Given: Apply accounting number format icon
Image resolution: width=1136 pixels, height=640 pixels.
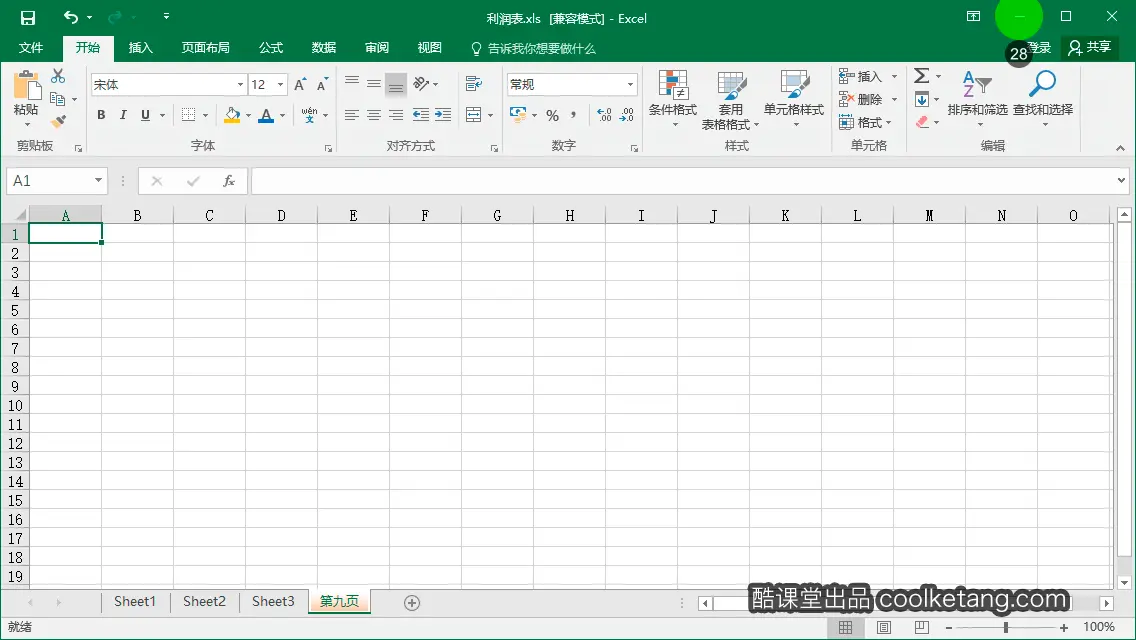Looking at the screenshot, I should click(518, 115).
